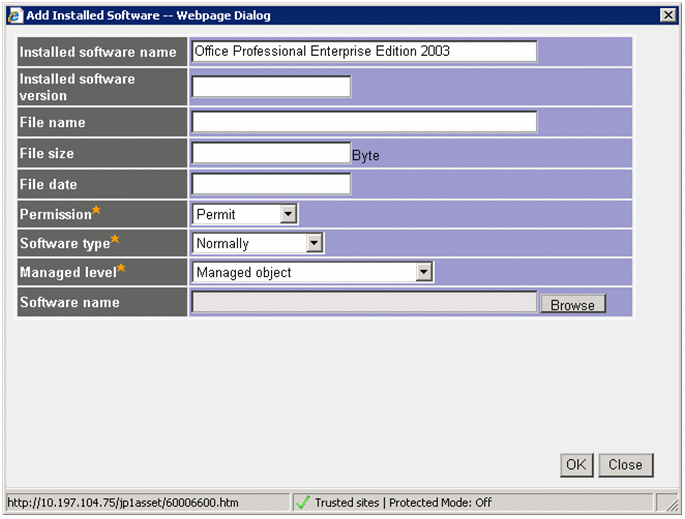Focus the File date text box
Viewport: 685px width, 519px height.
(271, 184)
